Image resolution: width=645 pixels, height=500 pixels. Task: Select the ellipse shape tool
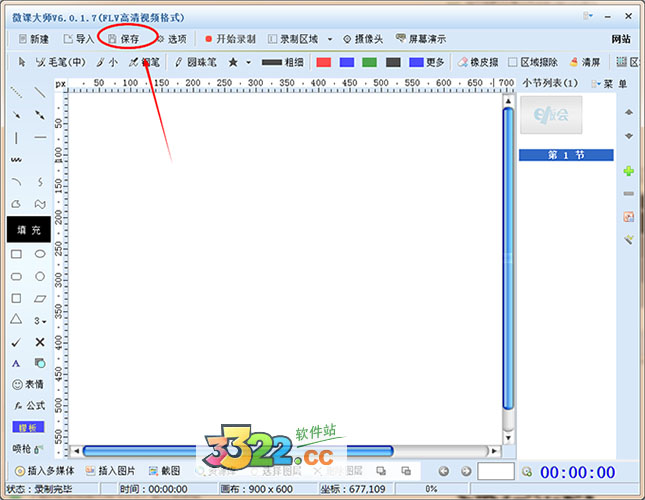[x=40, y=254]
